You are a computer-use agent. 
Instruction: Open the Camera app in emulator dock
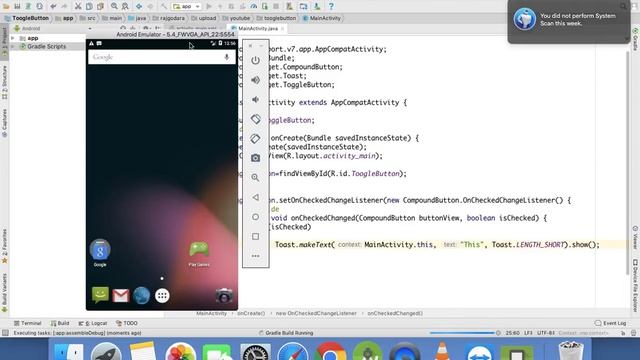coord(224,296)
